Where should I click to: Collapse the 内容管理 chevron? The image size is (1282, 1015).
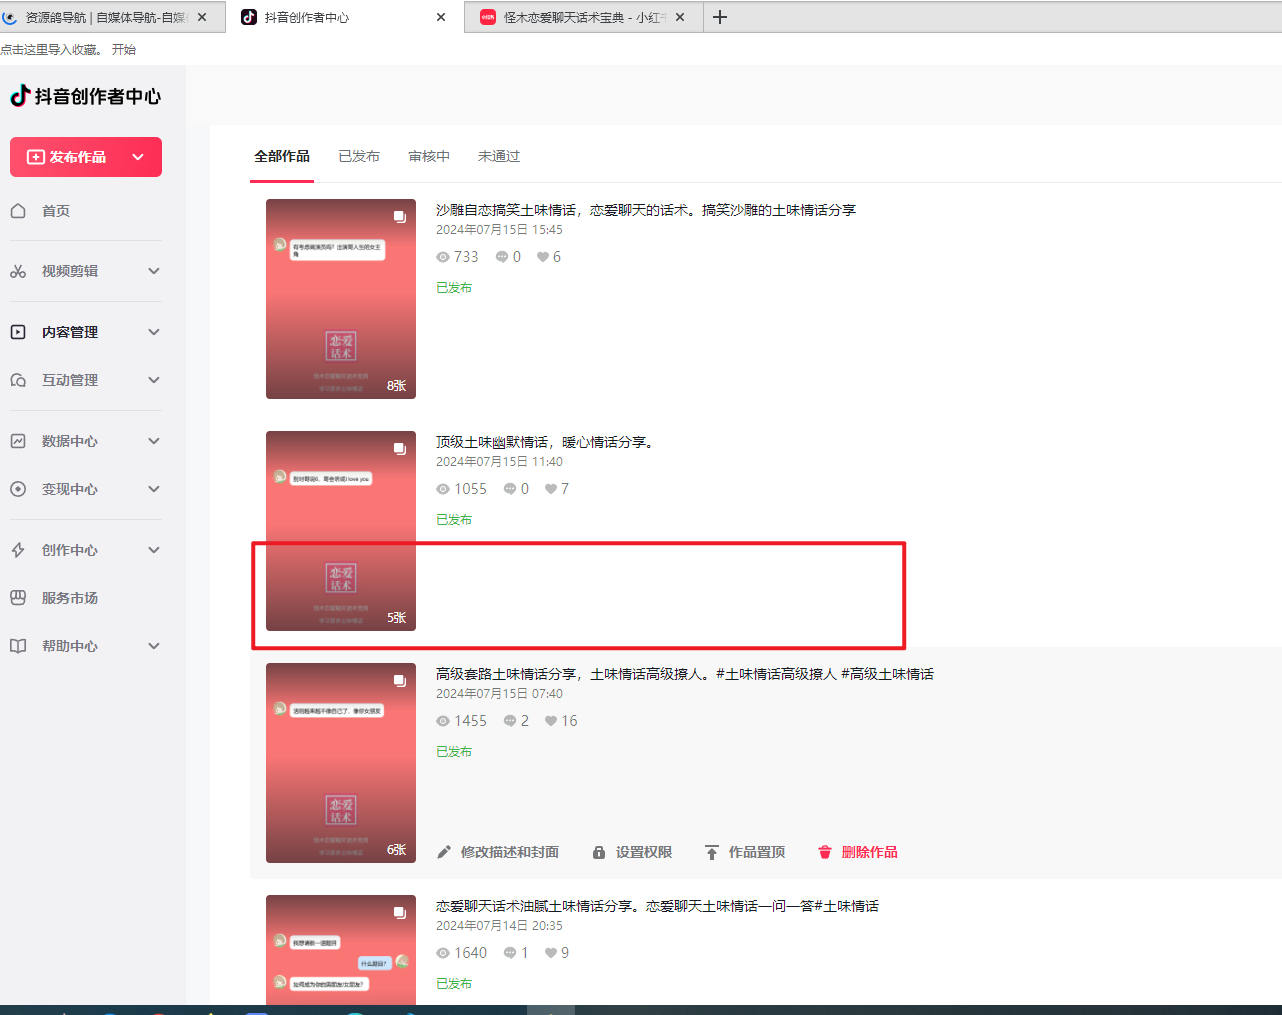coord(154,332)
